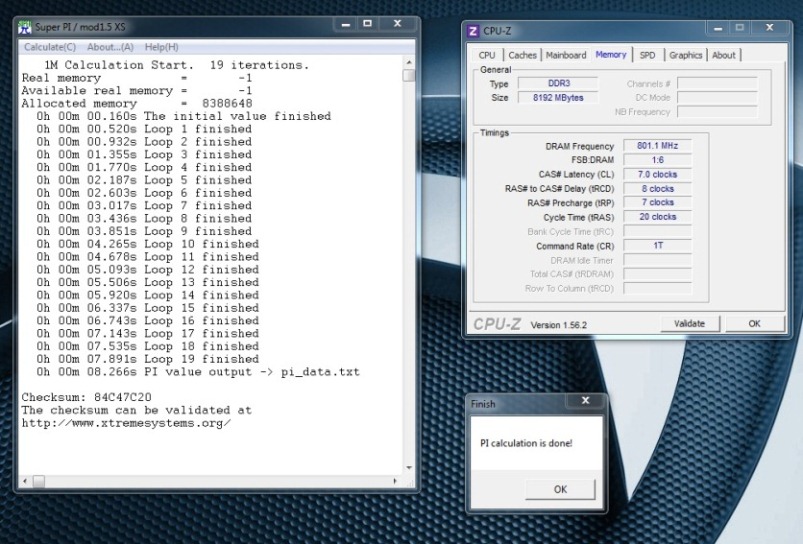Viewport: 803px width, 544px height.
Task: Click Super PI horizontal scrollbar right arrow
Action: (395, 482)
